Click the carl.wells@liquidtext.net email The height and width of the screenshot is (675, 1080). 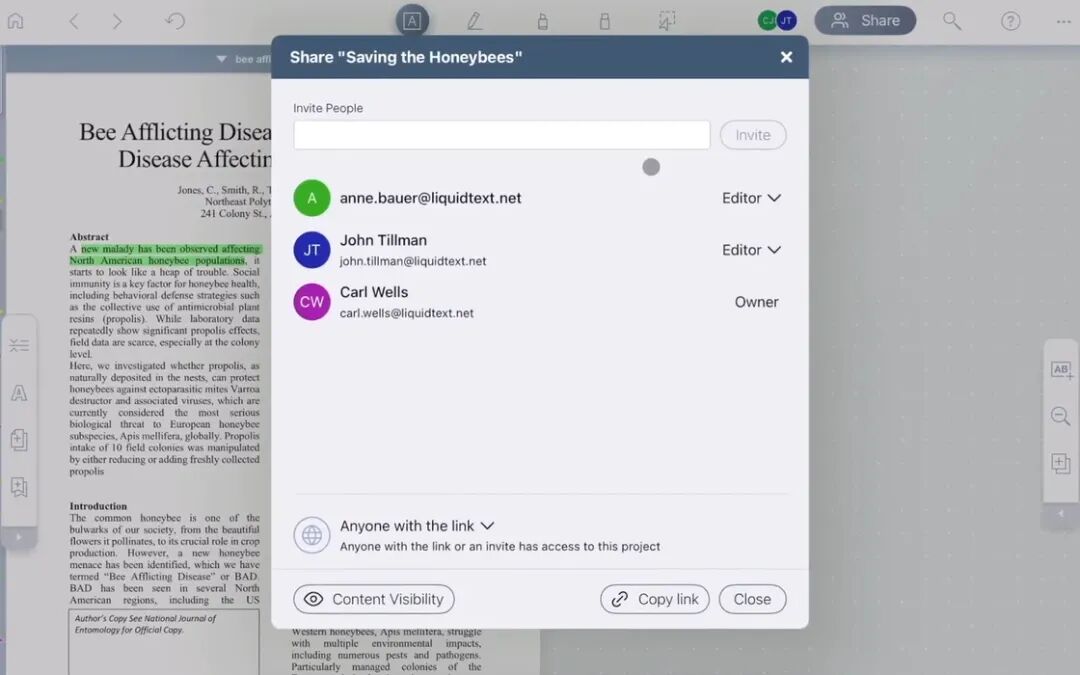point(406,313)
